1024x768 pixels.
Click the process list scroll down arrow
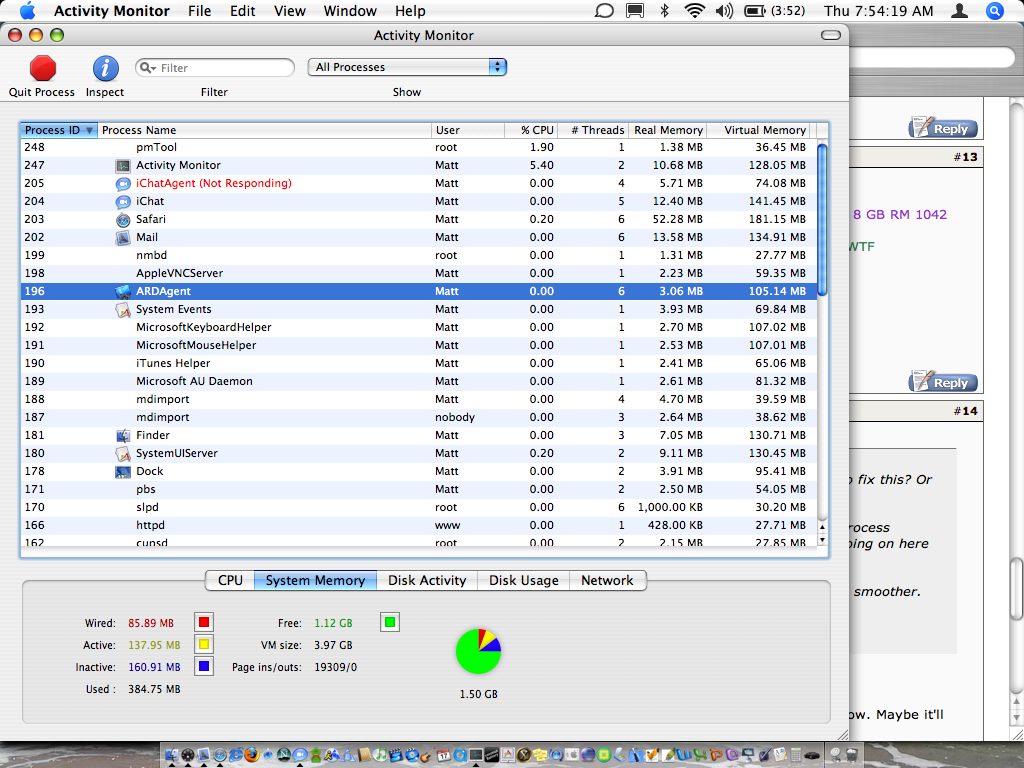(822, 540)
